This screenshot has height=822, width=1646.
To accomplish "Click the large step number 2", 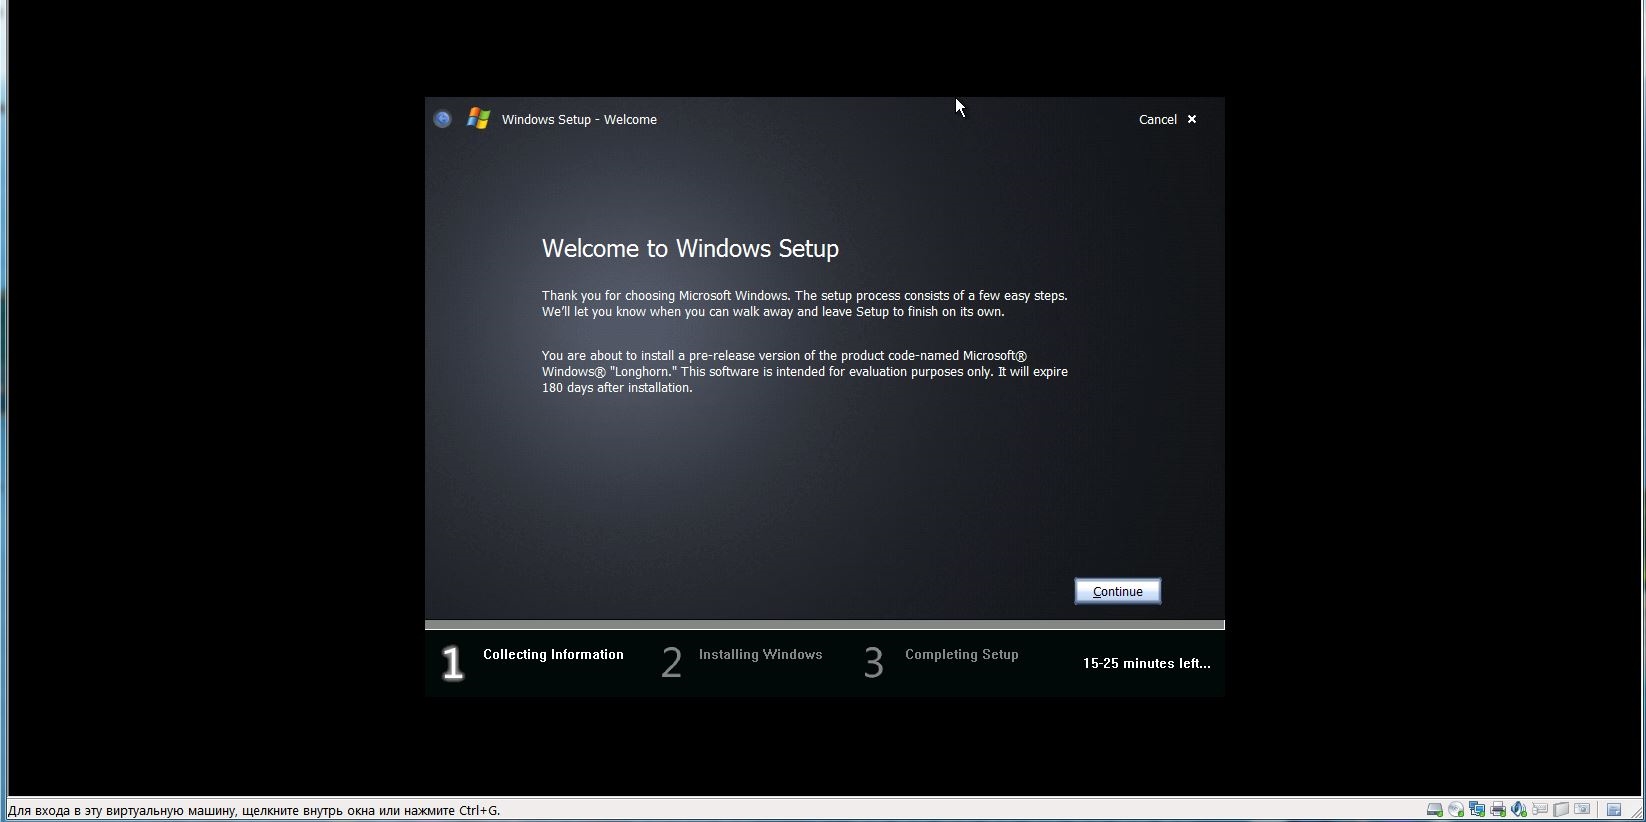I will click(x=672, y=663).
